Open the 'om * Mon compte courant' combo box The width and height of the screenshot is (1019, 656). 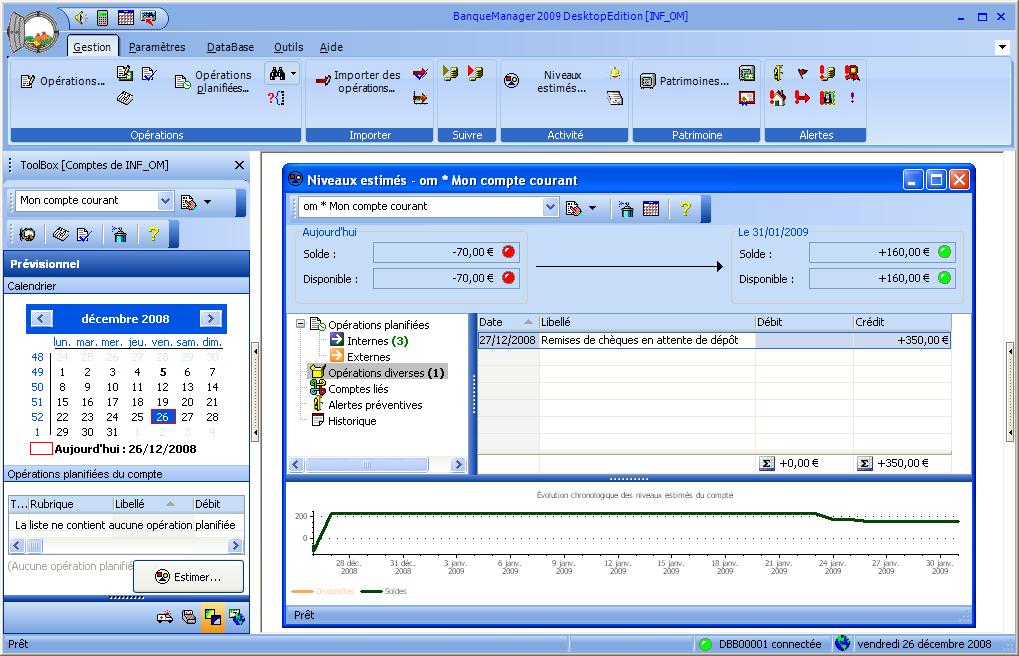550,207
